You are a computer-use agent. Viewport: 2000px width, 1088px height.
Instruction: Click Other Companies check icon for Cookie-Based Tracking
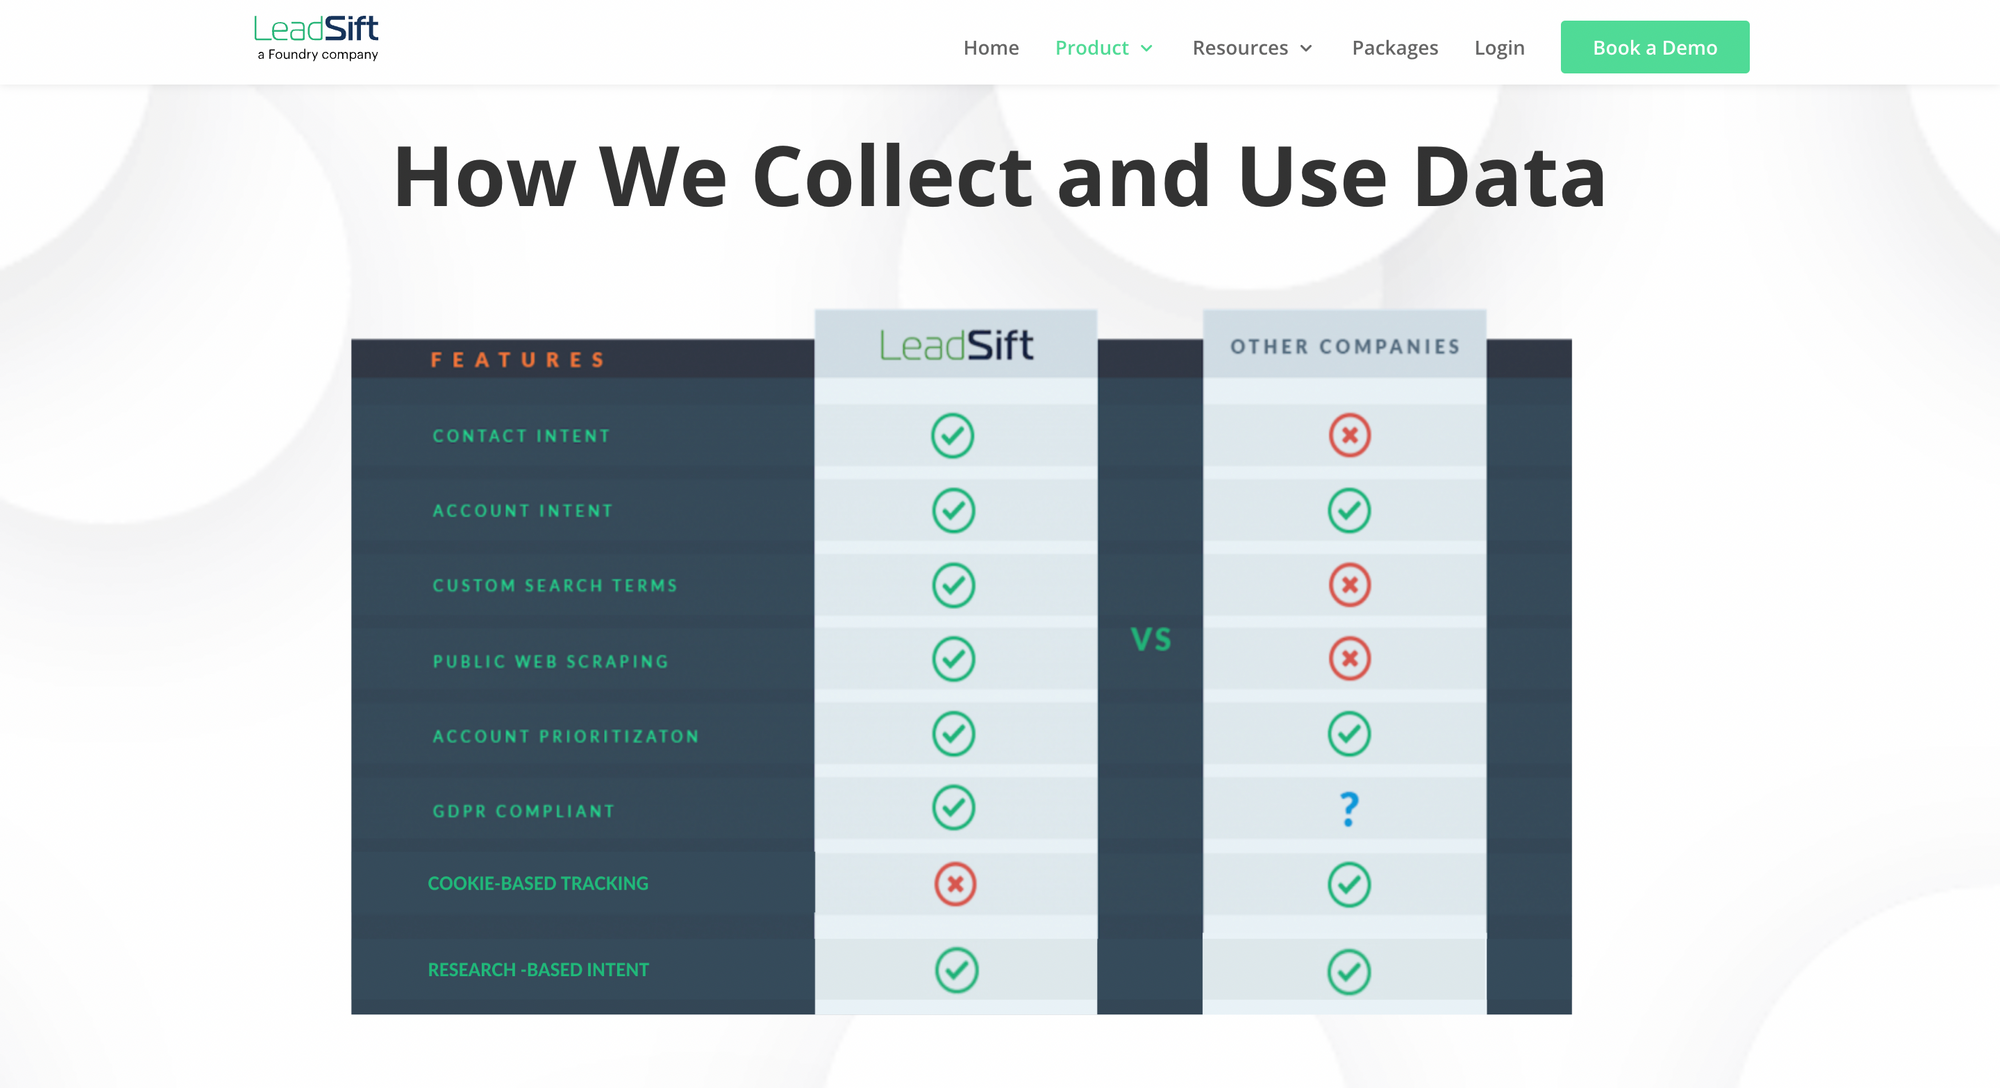coord(1350,885)
